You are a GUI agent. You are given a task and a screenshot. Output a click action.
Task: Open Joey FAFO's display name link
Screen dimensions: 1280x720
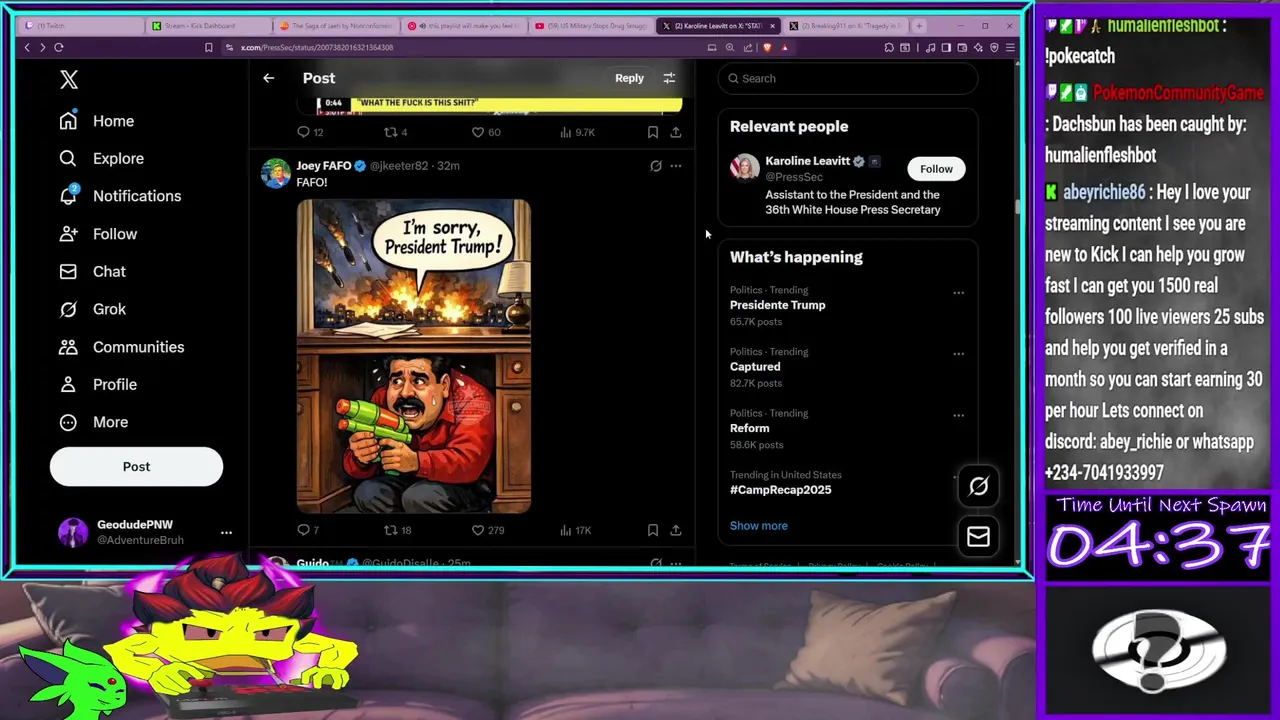click(323, 166)
